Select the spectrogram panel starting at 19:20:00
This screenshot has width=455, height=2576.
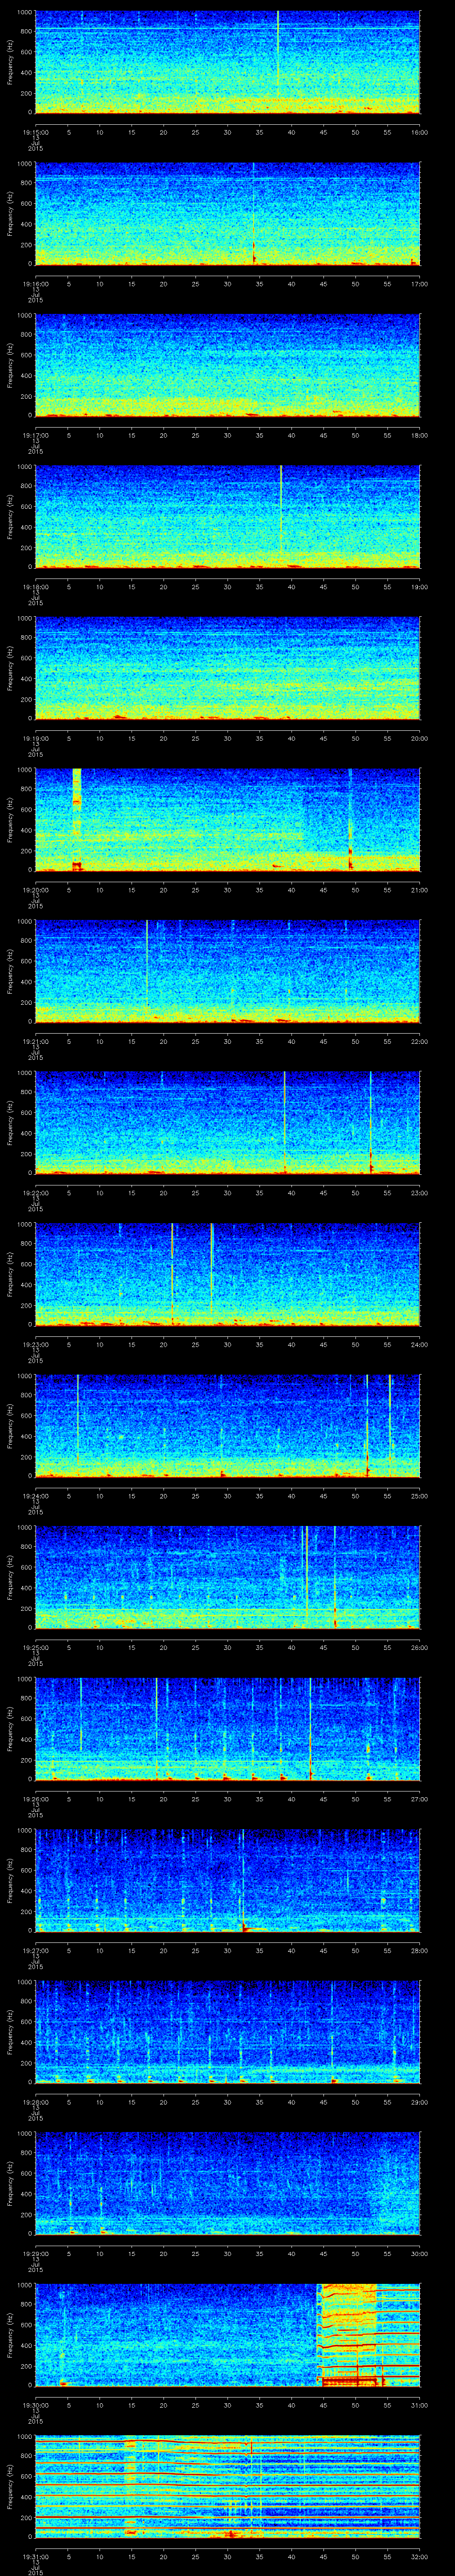(228, 820)
